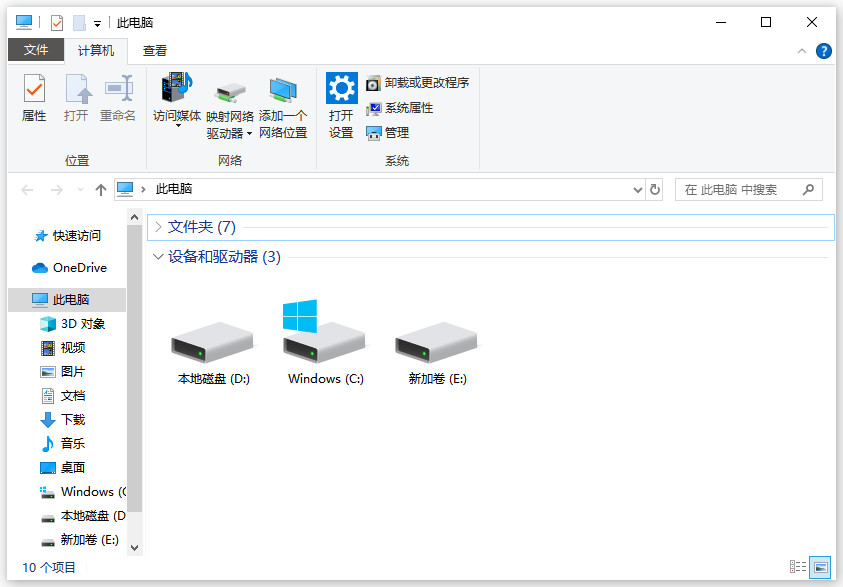
Task: Click the window system icon in title bar
Action: [24, 23]
